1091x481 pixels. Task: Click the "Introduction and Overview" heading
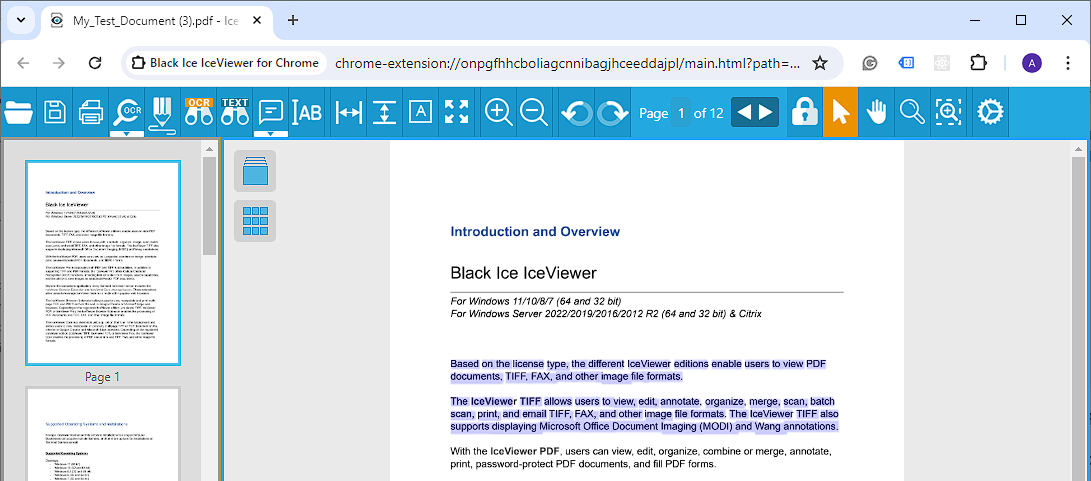tap(535, 232)
